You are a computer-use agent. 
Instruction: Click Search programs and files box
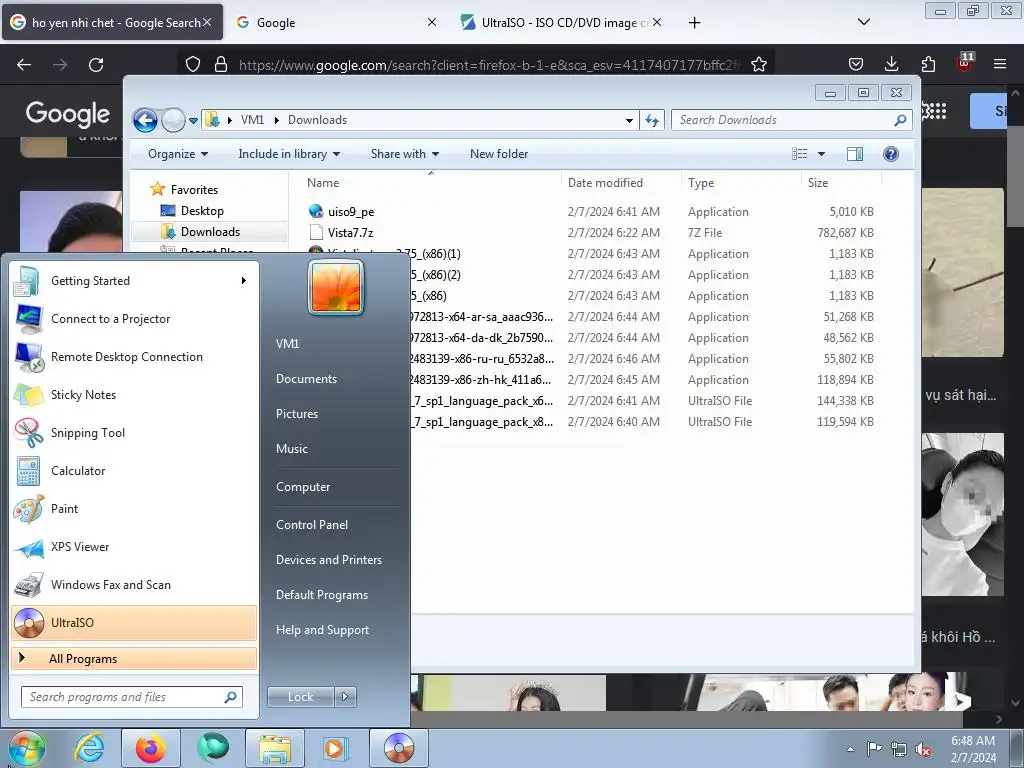click(131, 697)
